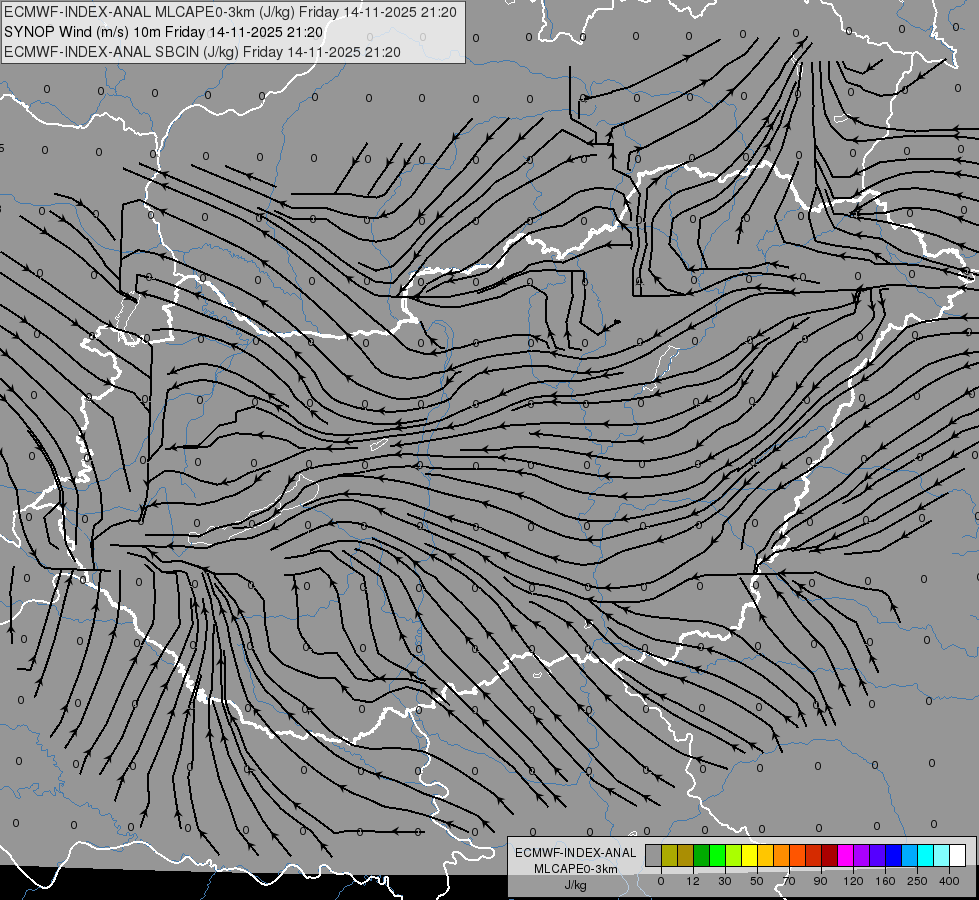Click the legend scale value '30'
Image resolution: width=979 pixels, height=900 pixels.
click(725, 881)
